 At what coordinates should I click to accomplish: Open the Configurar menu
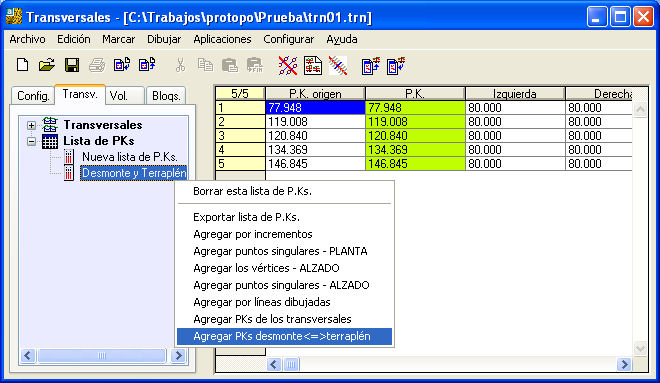(288, 39)
